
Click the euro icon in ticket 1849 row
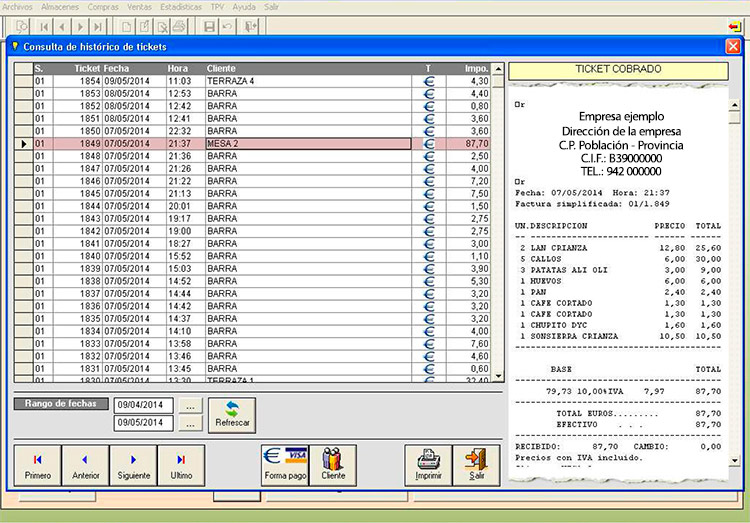point(429,144)
